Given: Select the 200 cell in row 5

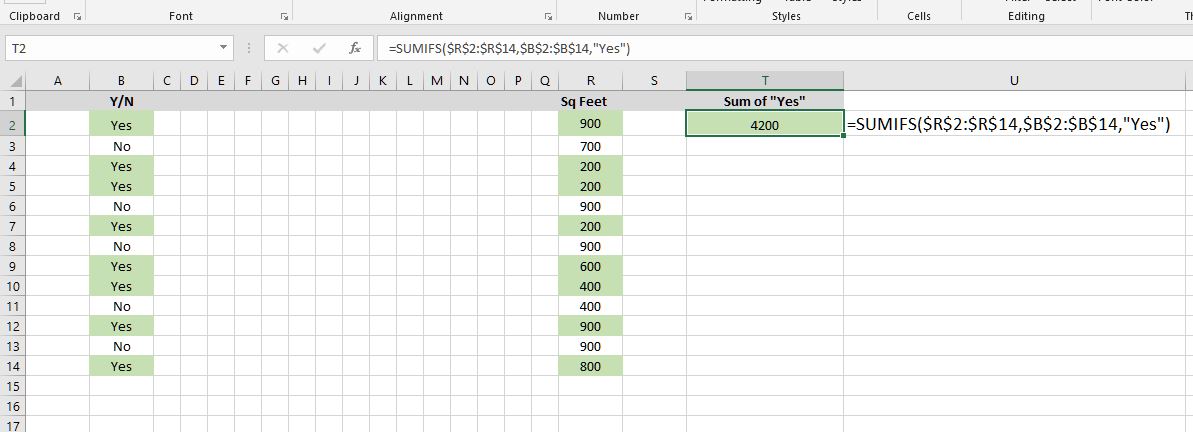Looking at the screenshot, I should click(x=590, y=186).
